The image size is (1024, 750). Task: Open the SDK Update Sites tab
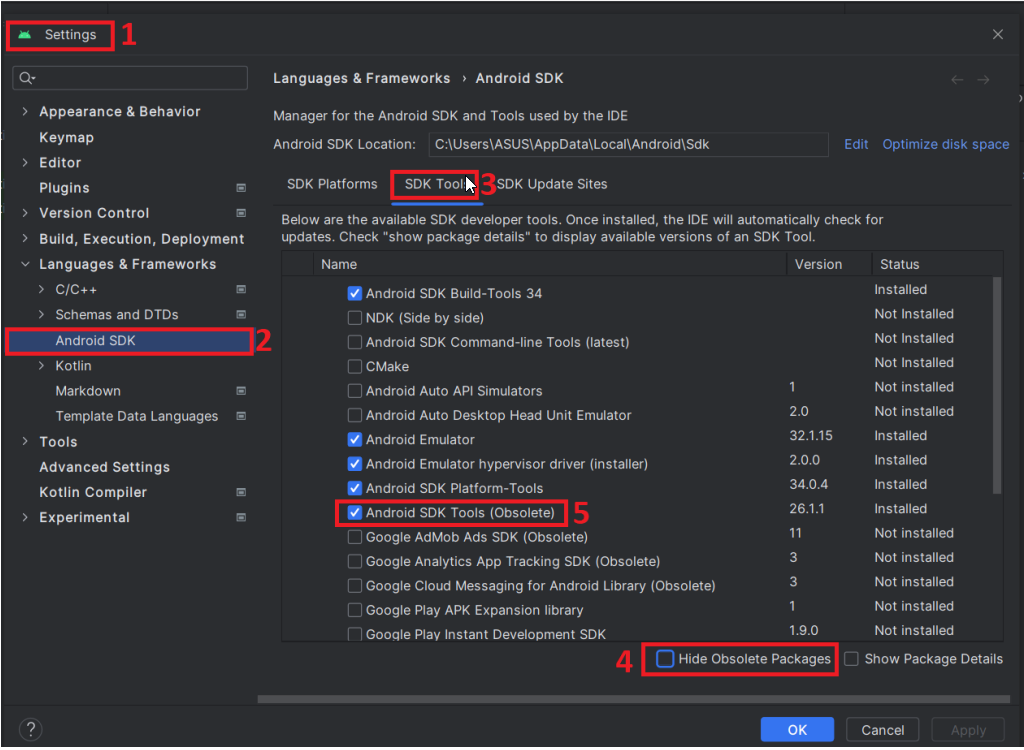point(552,184)
